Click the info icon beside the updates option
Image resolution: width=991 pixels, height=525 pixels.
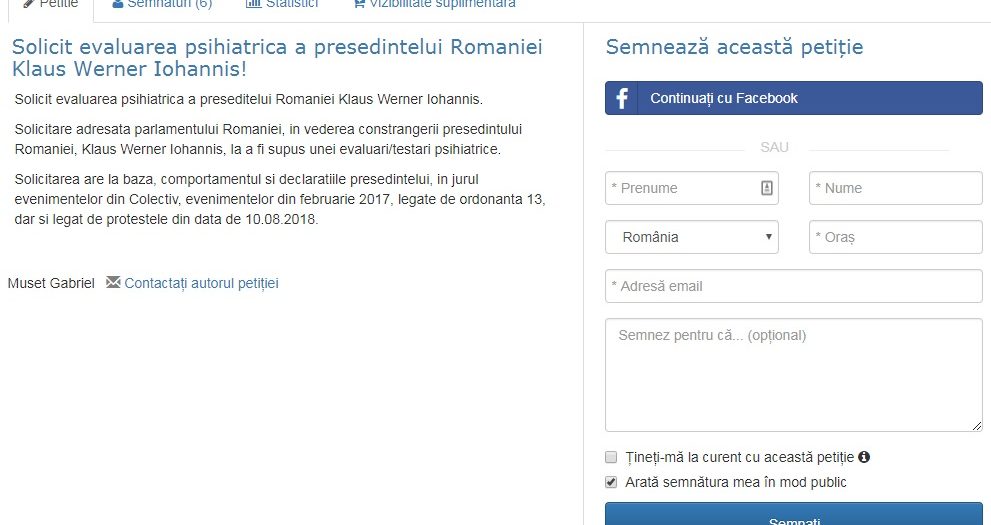[x=864, y=457]
